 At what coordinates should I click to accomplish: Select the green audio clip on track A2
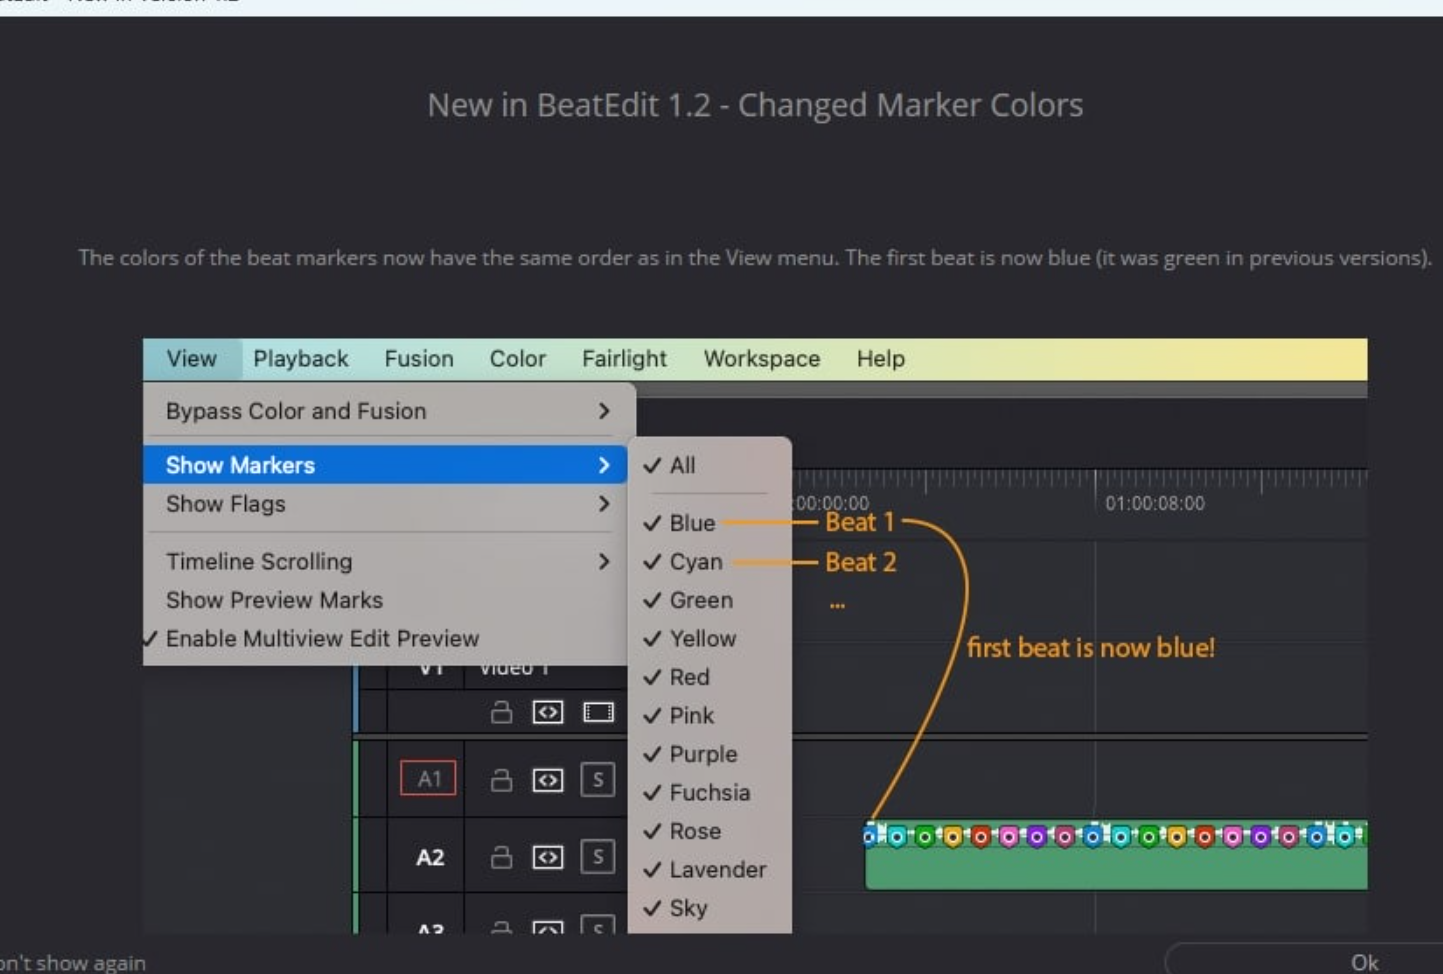pos(1114,868)
